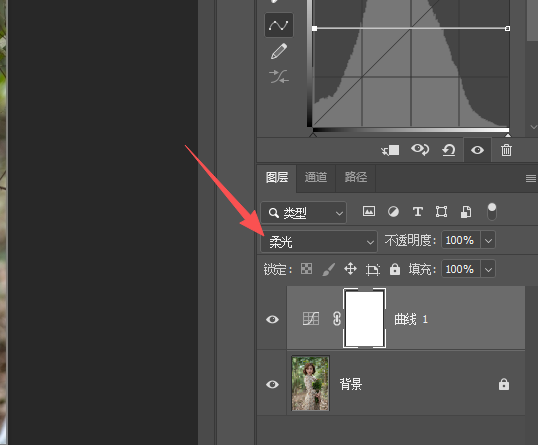538x445 pixels.
Task: Click the 背景 layer thumbnail
Action: [310, 383]
